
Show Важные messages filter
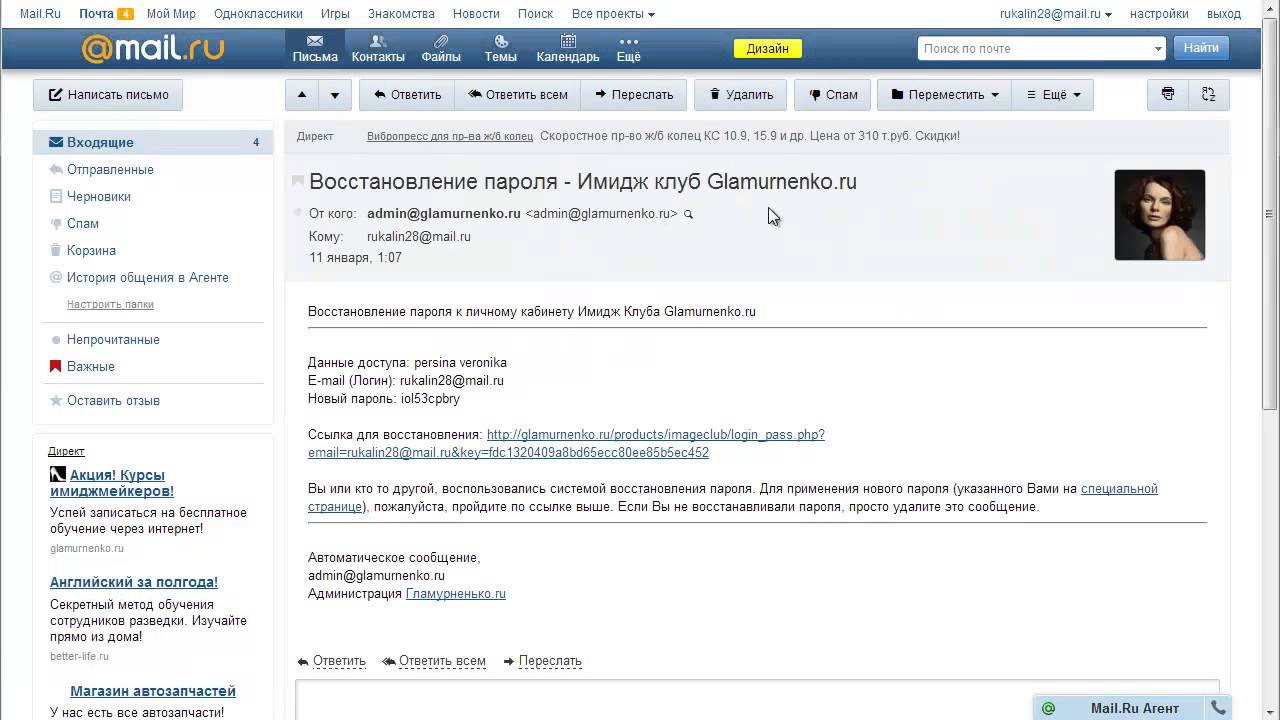point(91,366)
